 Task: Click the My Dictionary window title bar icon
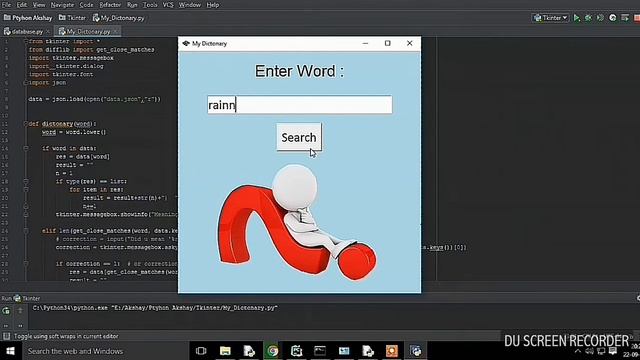click(x=186, y=43)
